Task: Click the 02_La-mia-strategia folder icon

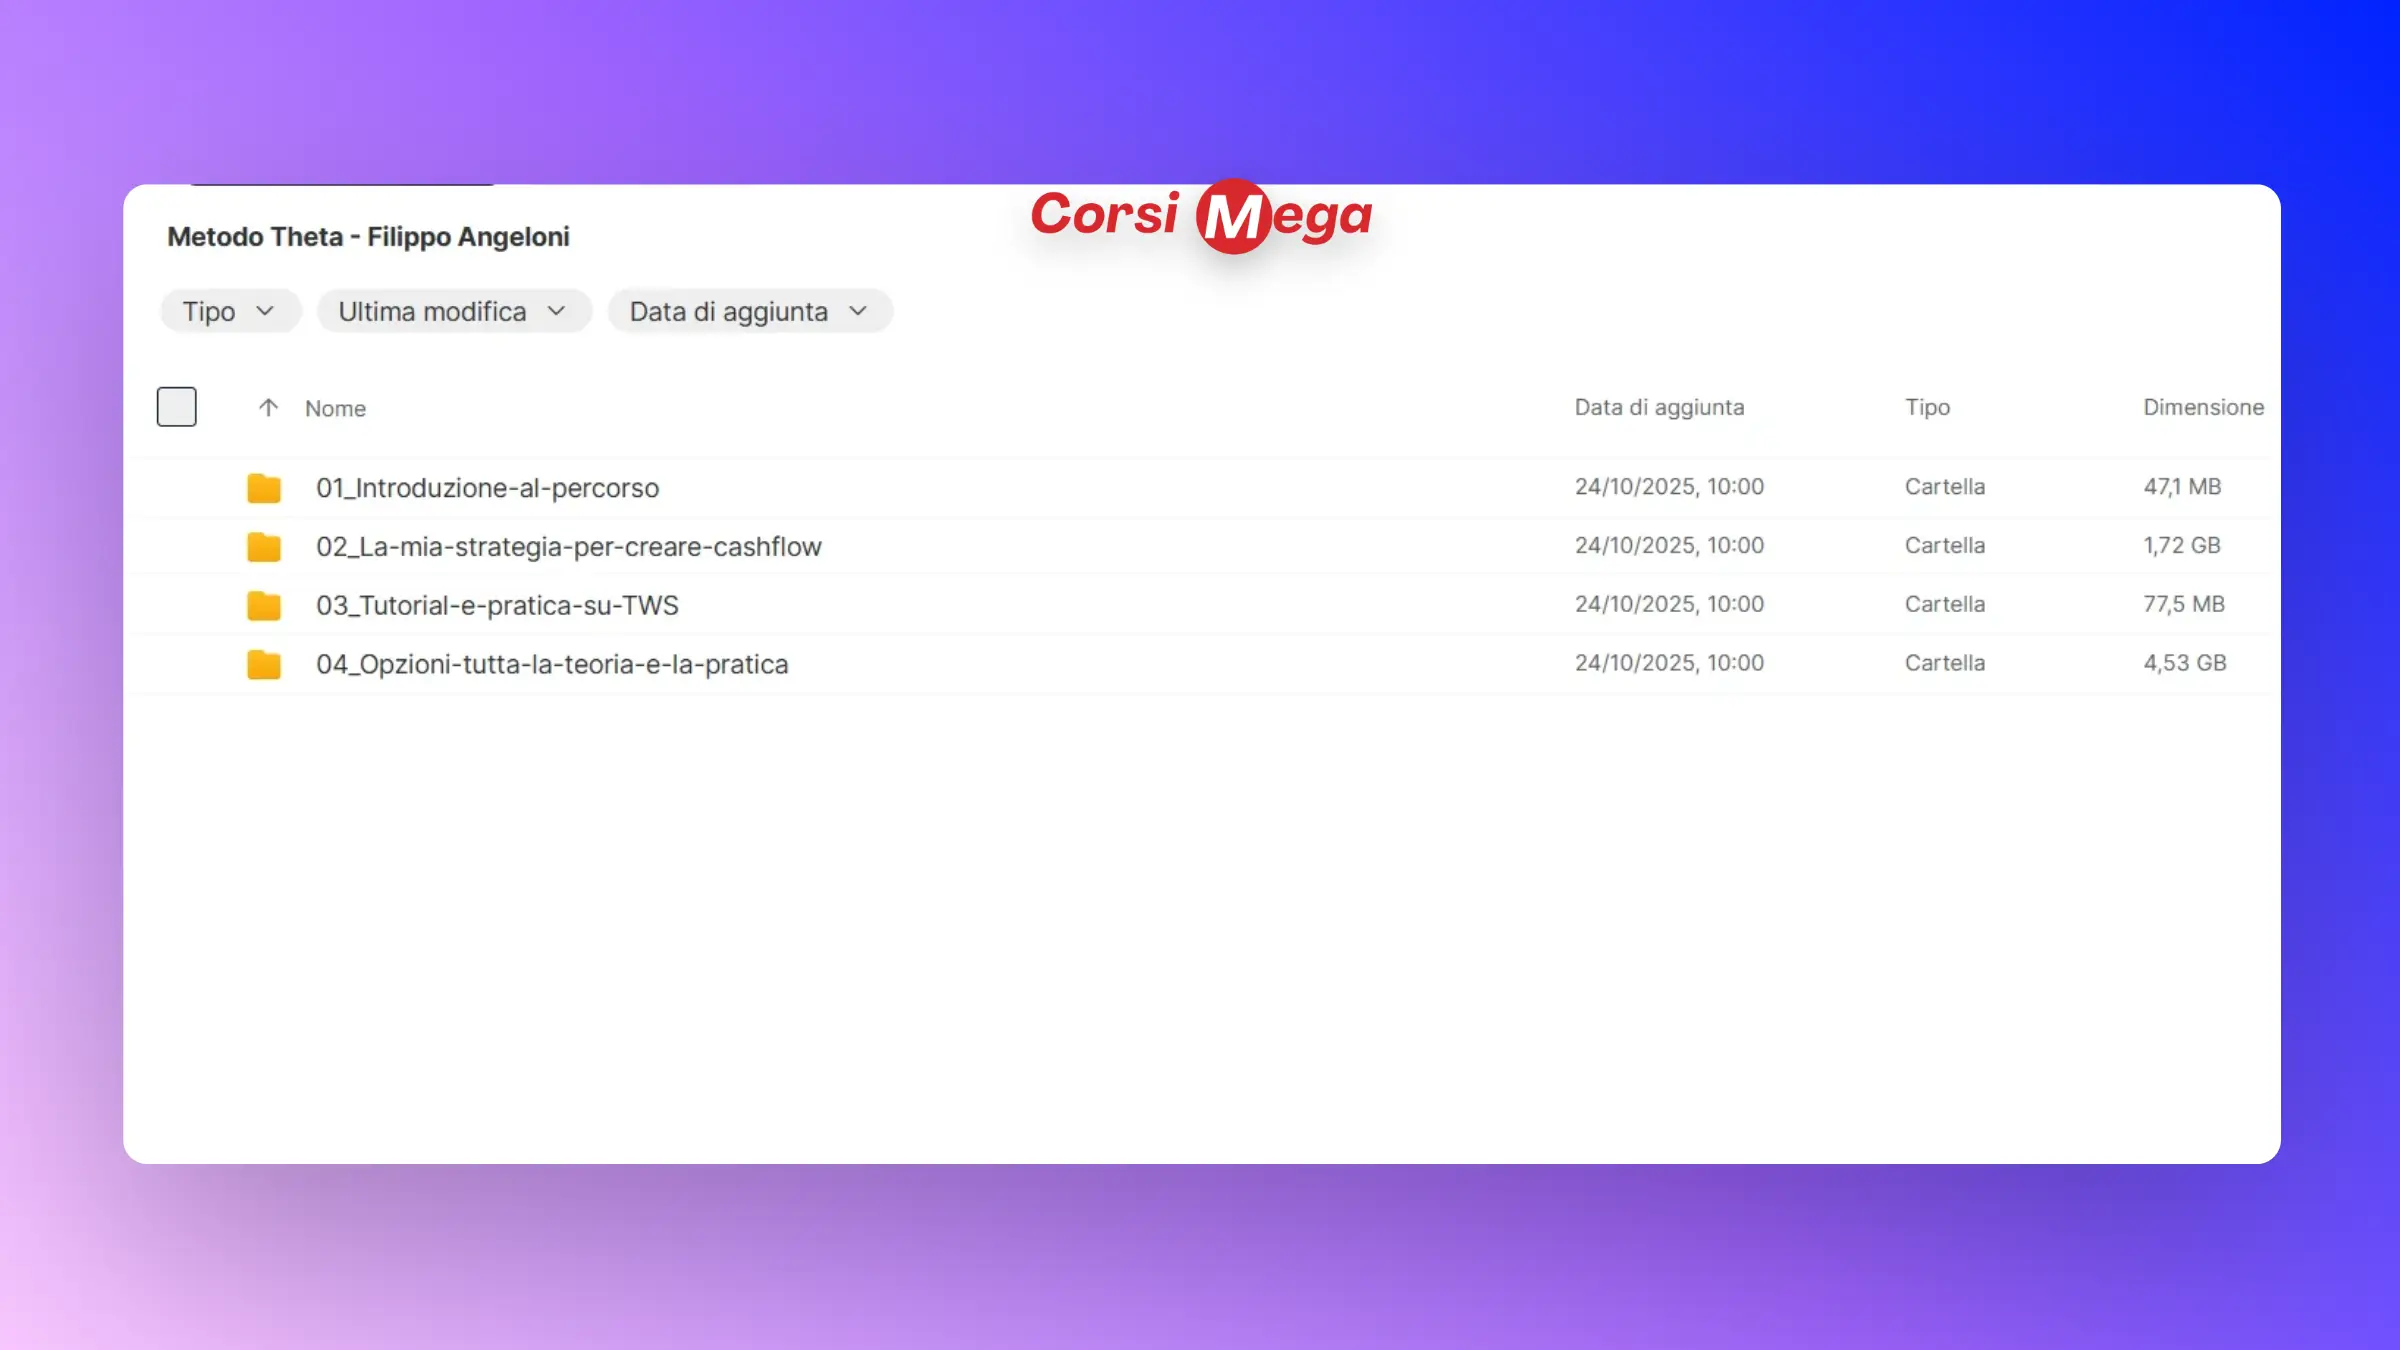Action: point(264,547)
